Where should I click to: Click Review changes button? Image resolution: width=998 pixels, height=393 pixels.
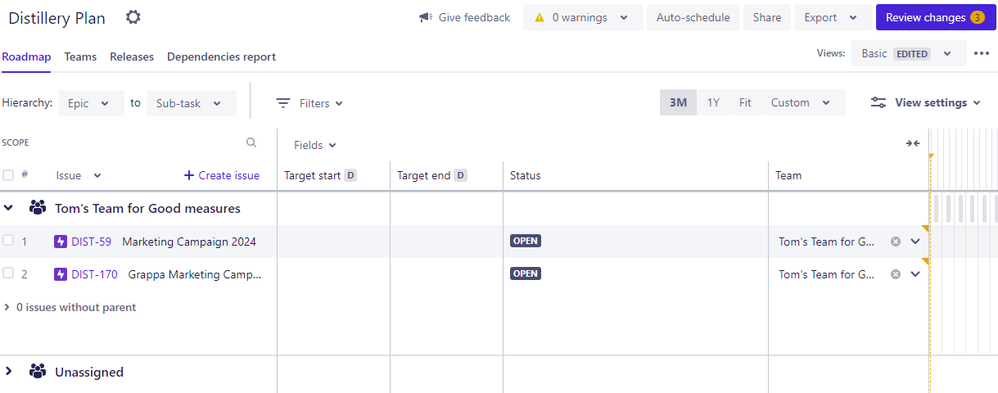pyautogui.click(x=935, y=17)
